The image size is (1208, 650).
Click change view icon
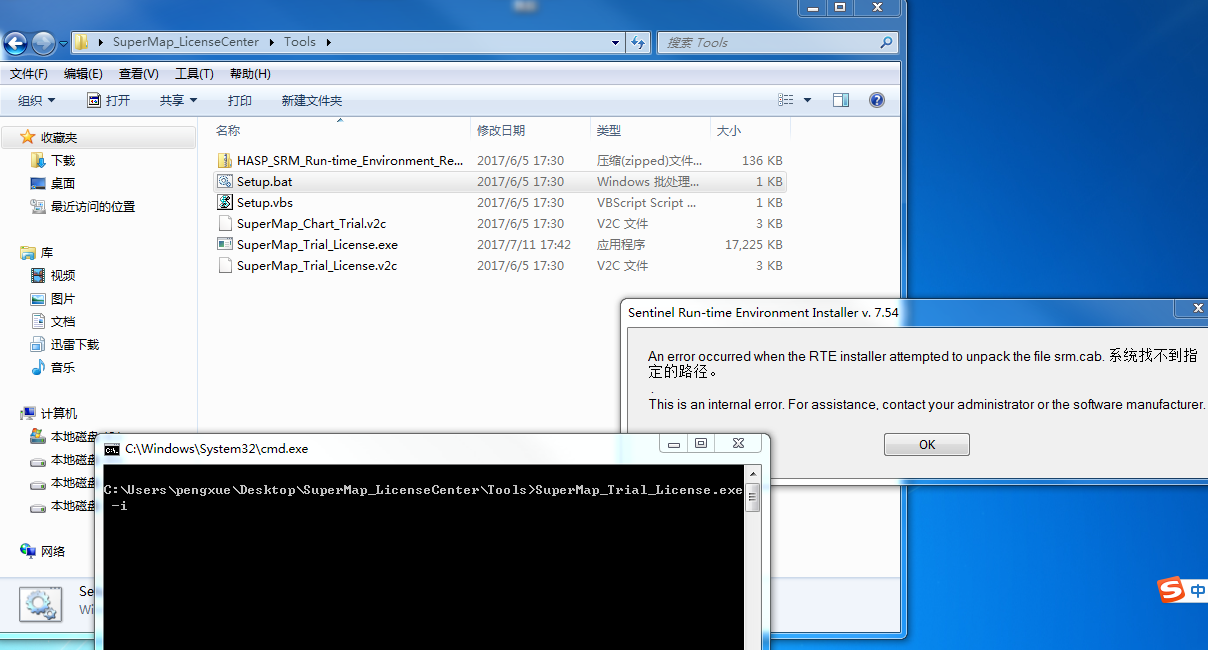[x=786, y=100]
